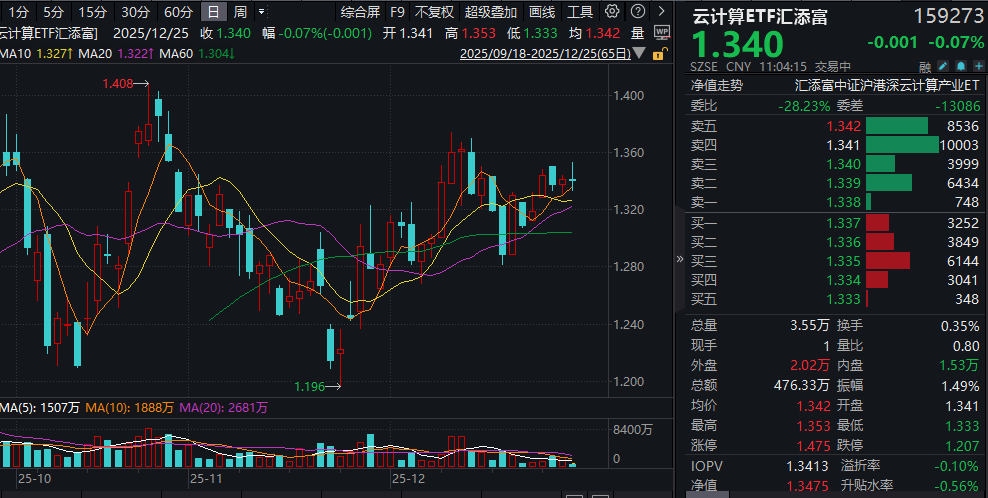Set a price alert with the bell icon
This screenshot has height=498, width=988.
pyautogui.click(x=959, y=67)
